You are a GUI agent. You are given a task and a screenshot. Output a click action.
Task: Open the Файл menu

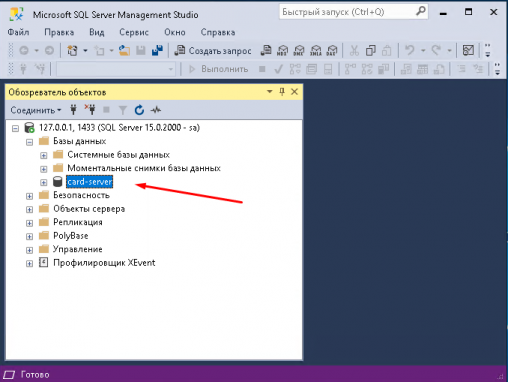coord(18,32)
